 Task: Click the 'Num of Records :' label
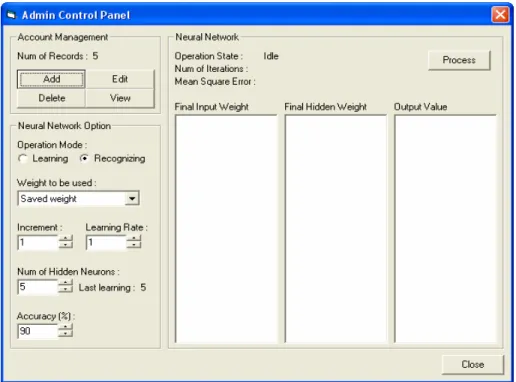(x=52, y=56)
